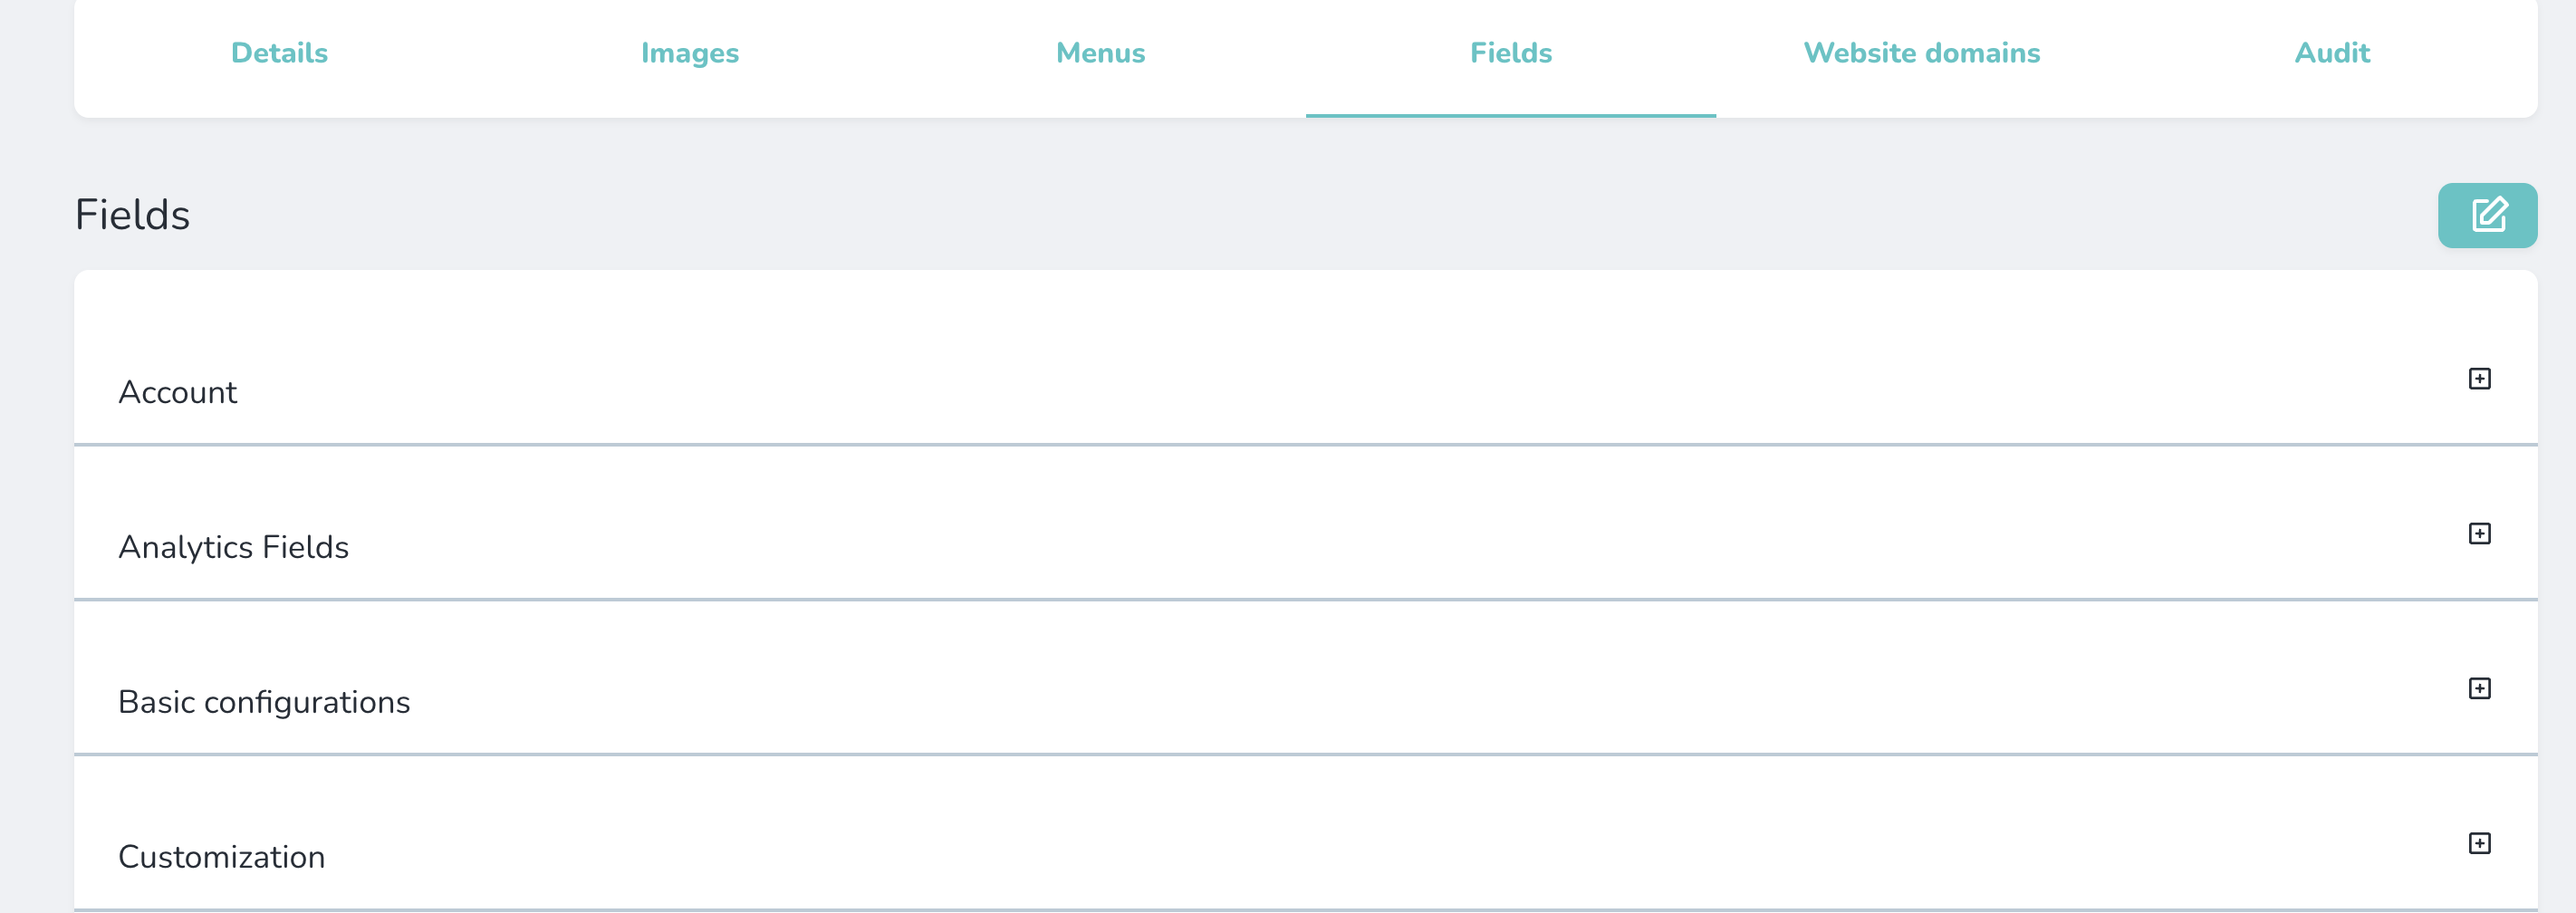
Task: Click the Fields page heading
Action: [x=132, y=215]
